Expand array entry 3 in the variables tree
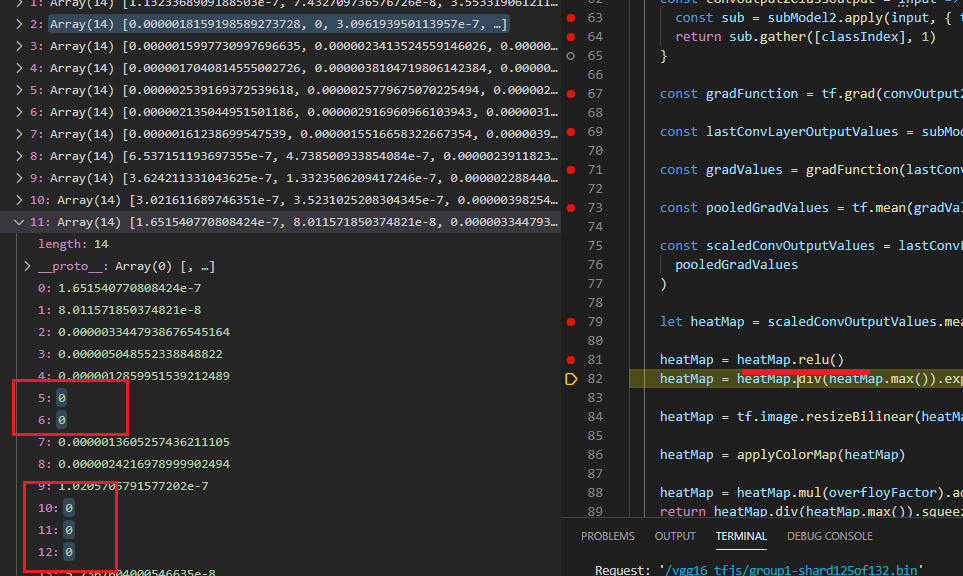 click(19, 46)
